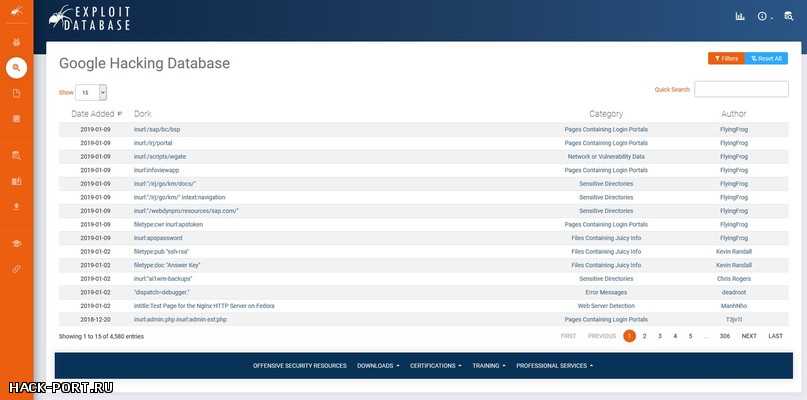Select the Google Hacking Database search icon
807x400 pixels.
(16, 67)
